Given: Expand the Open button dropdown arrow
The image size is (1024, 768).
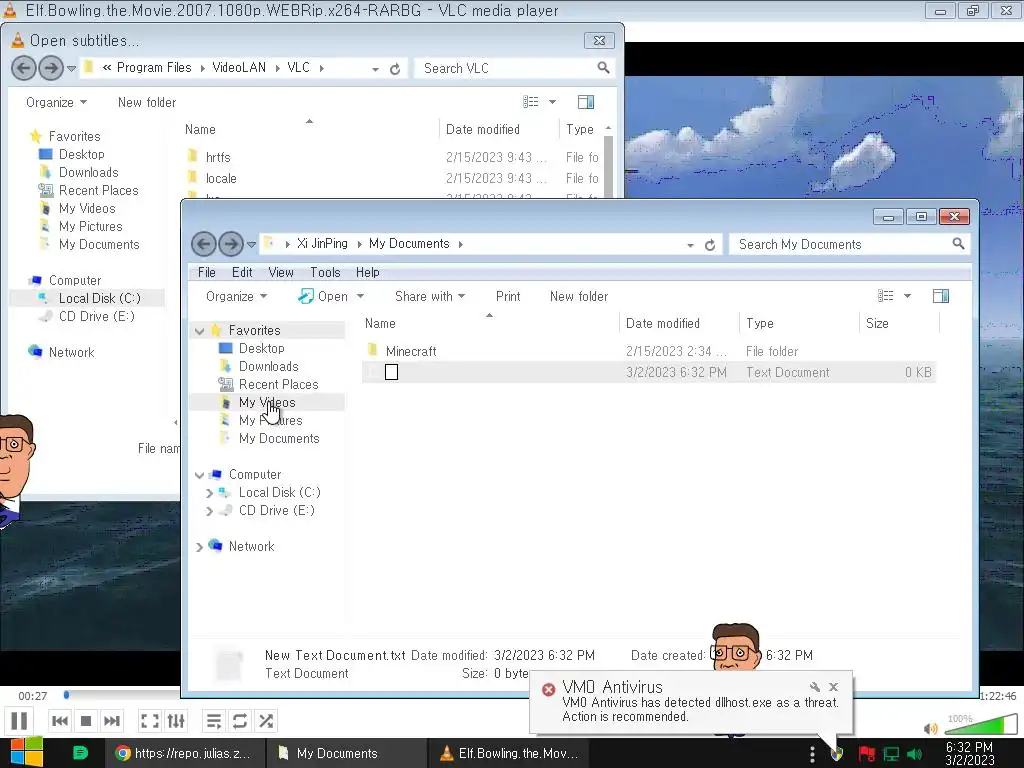Looking at the screenshot, I should (x=360, y=296).
